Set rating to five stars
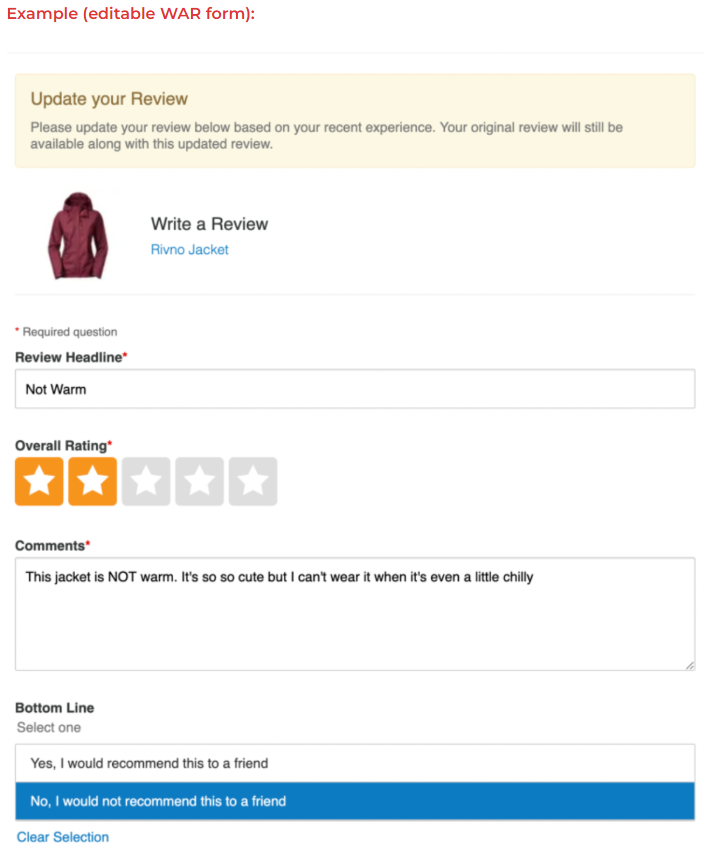The image size is (704, 851). [x=253, y=481]
